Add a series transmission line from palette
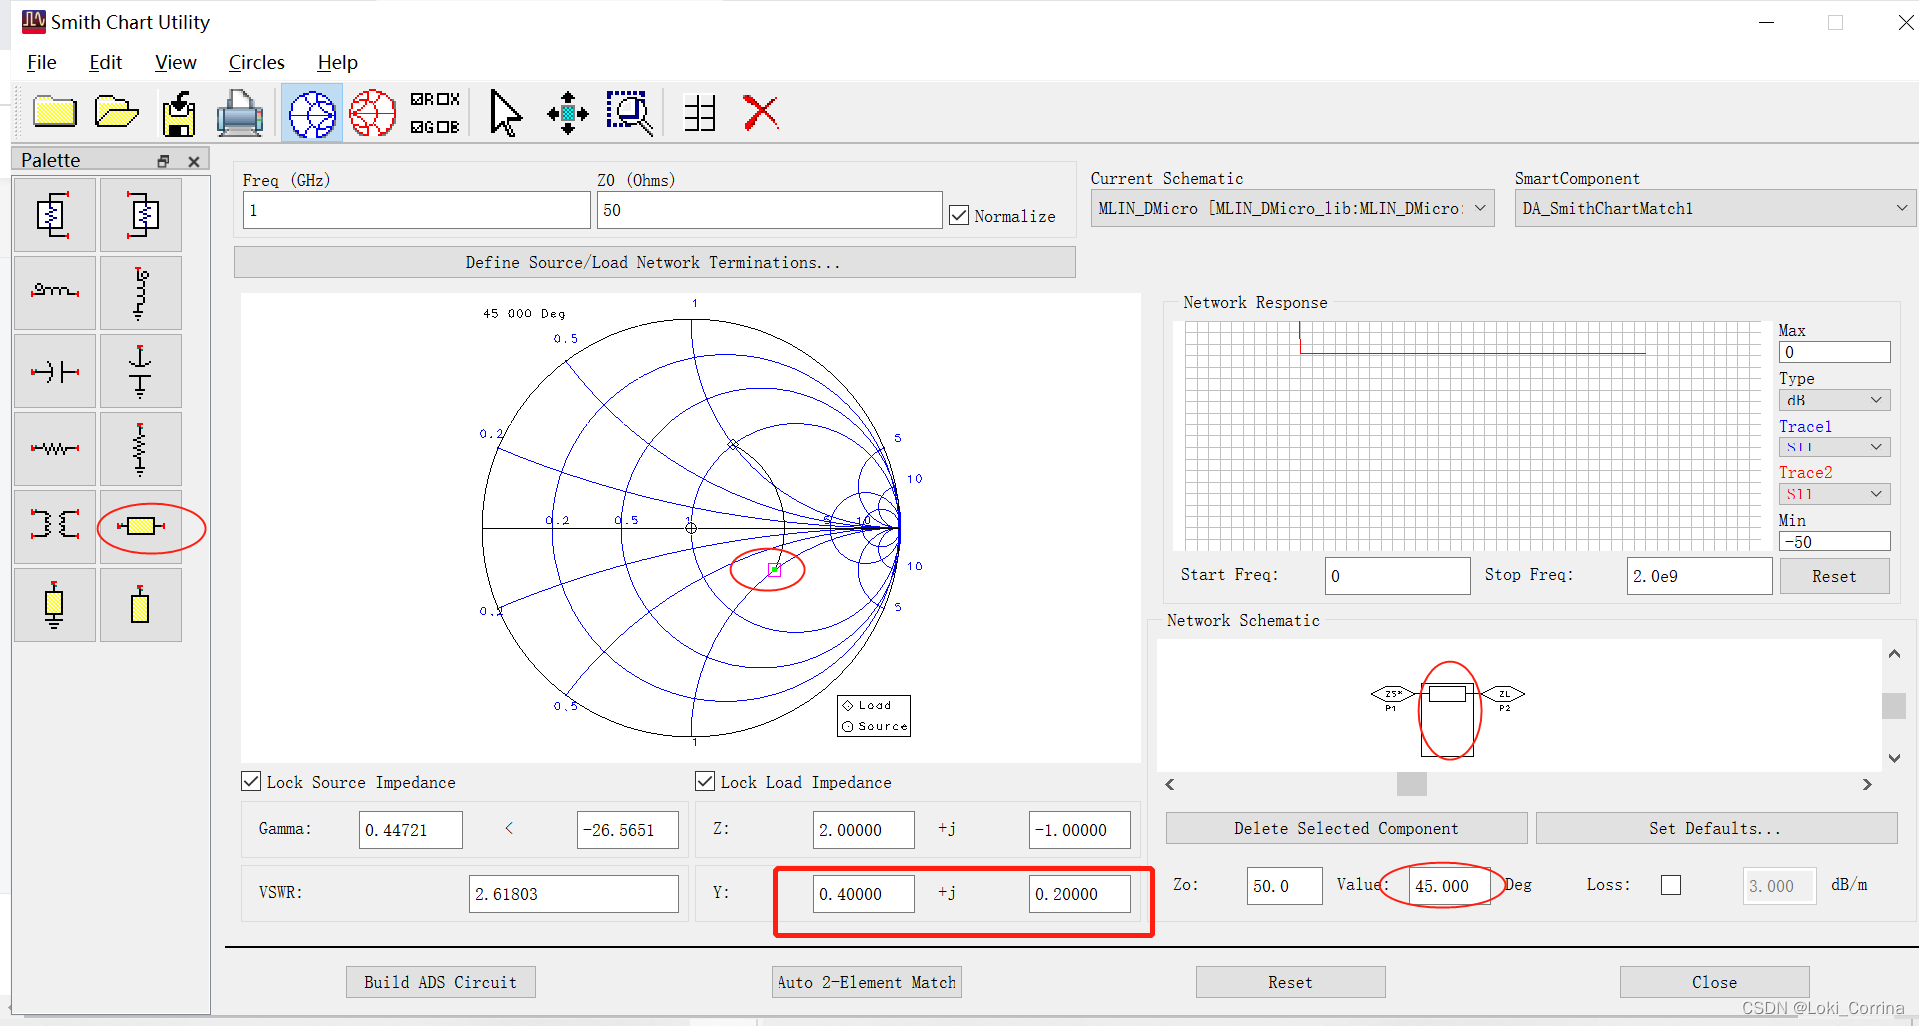This screenshot has height=1026, width=1919. pos(141,527)
